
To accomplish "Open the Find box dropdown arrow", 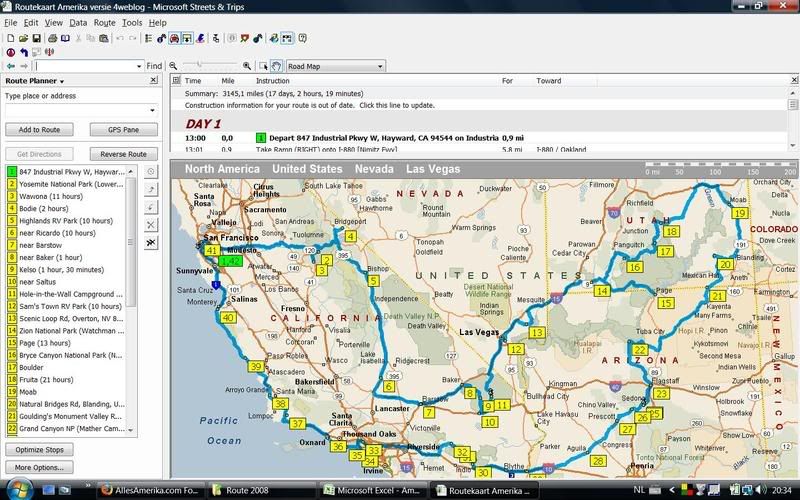I will (x=139, y=66).
